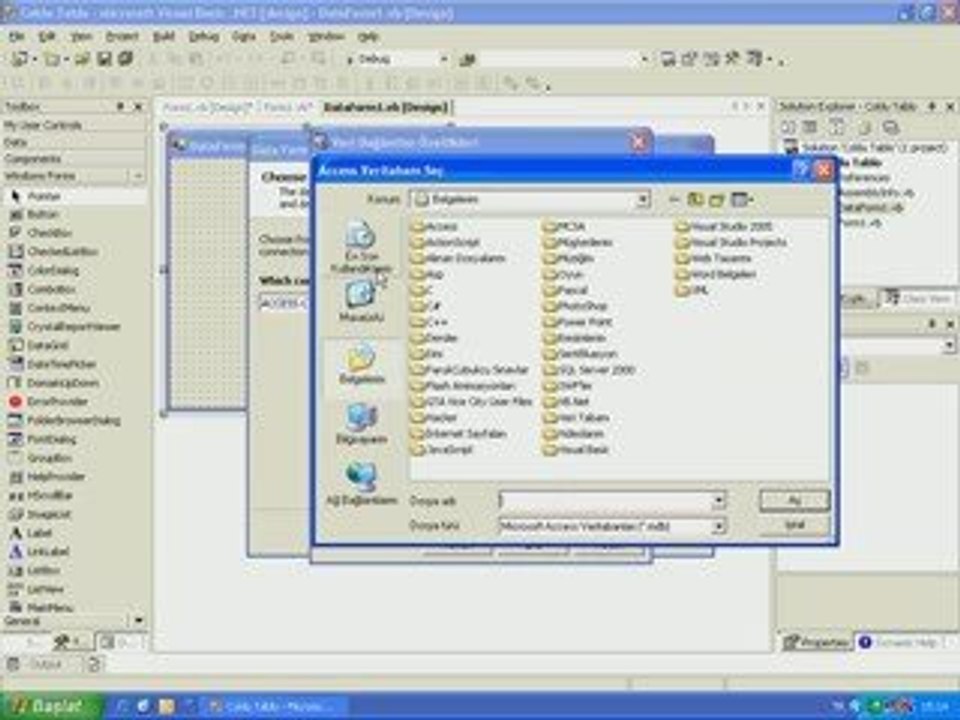Screen dimensions: 960x720
Task: Select the Veri Tabanı folder
Action: pos(576,418)
